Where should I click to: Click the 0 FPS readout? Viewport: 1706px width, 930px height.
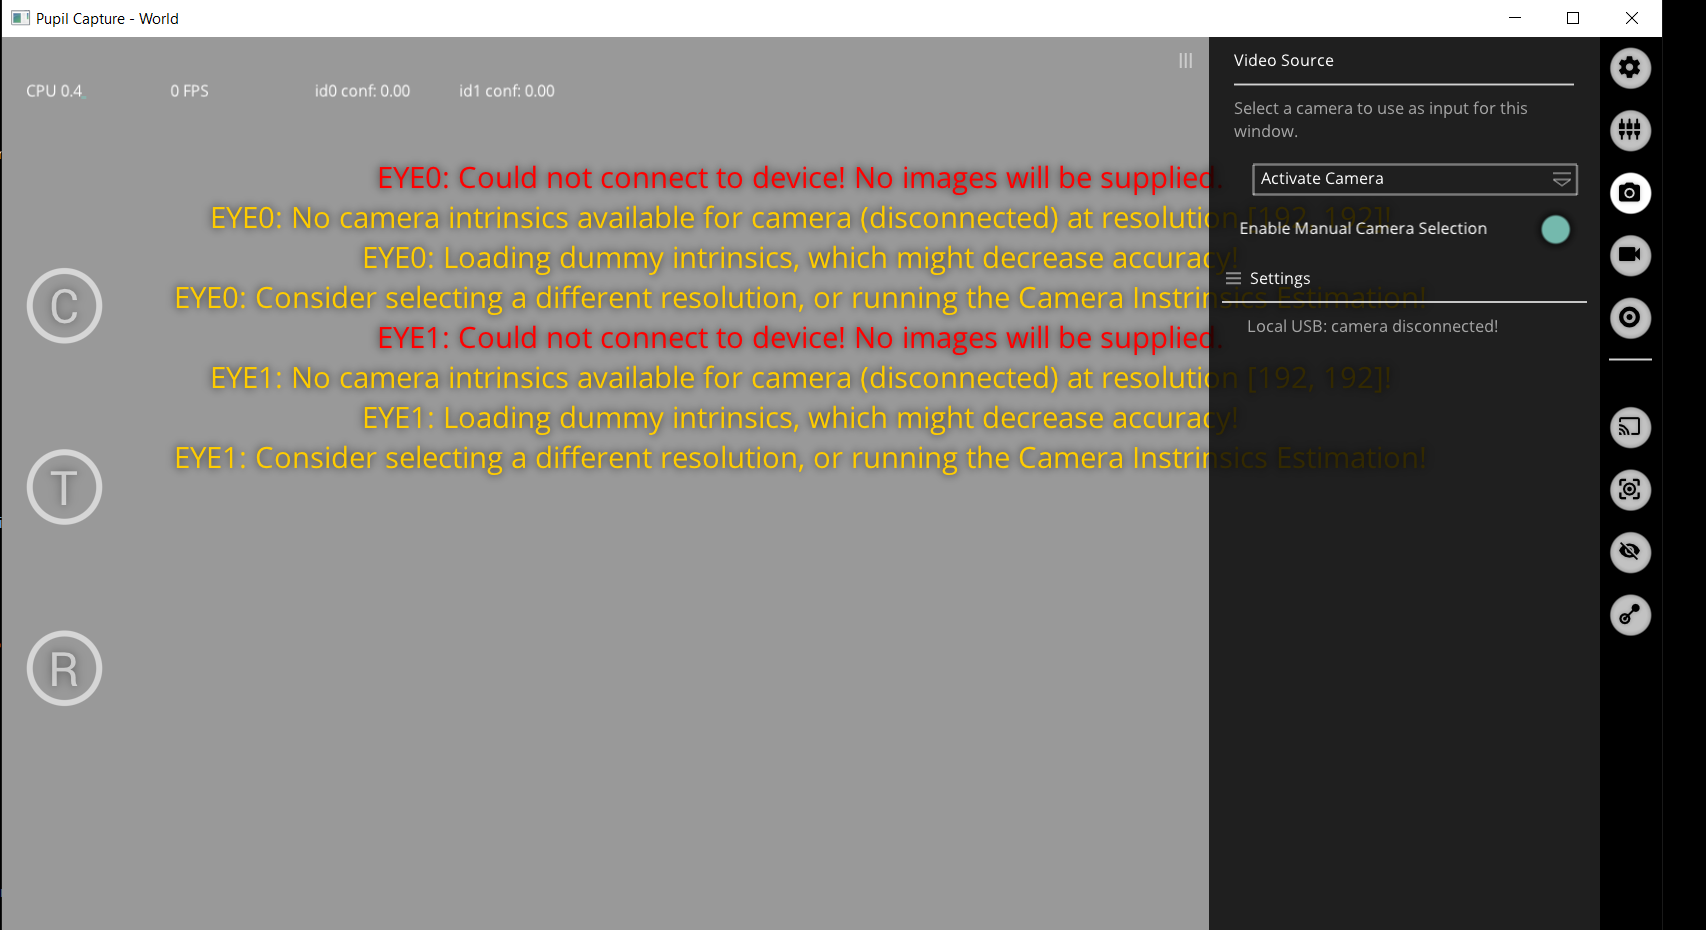click(x=189, y=91)
